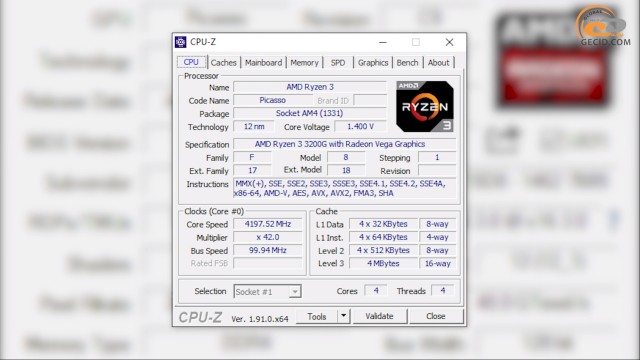Click the Family value F
Viewport: 640px width, 360px height.
tap(252, 157)
